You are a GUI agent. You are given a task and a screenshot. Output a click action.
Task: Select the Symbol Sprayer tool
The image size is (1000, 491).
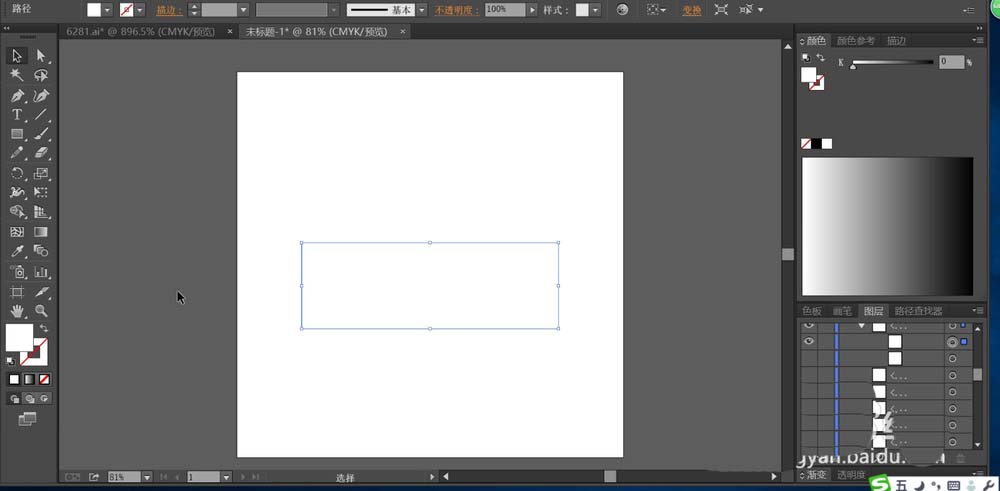[17, 272]
